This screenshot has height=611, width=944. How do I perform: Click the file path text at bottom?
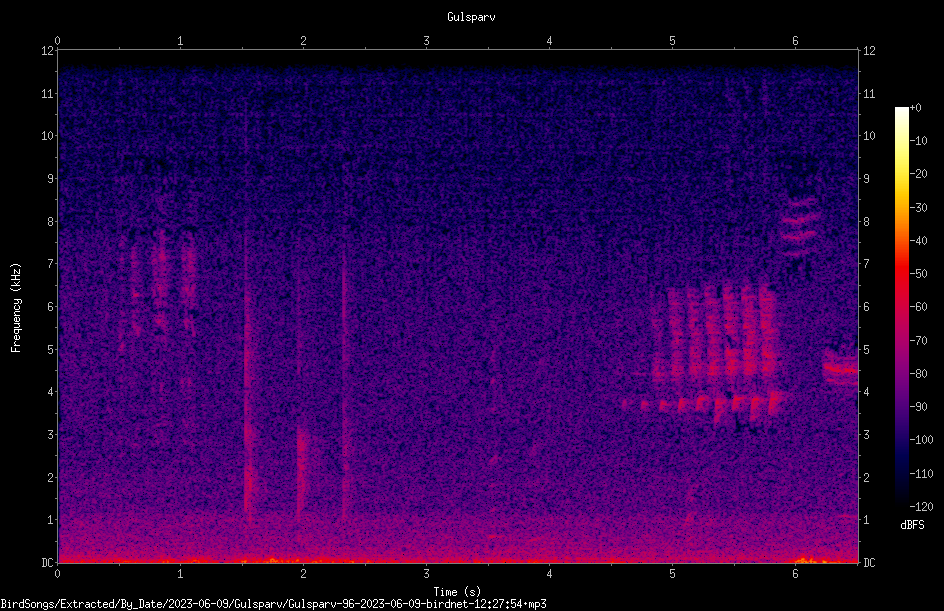tap(273, 604)
